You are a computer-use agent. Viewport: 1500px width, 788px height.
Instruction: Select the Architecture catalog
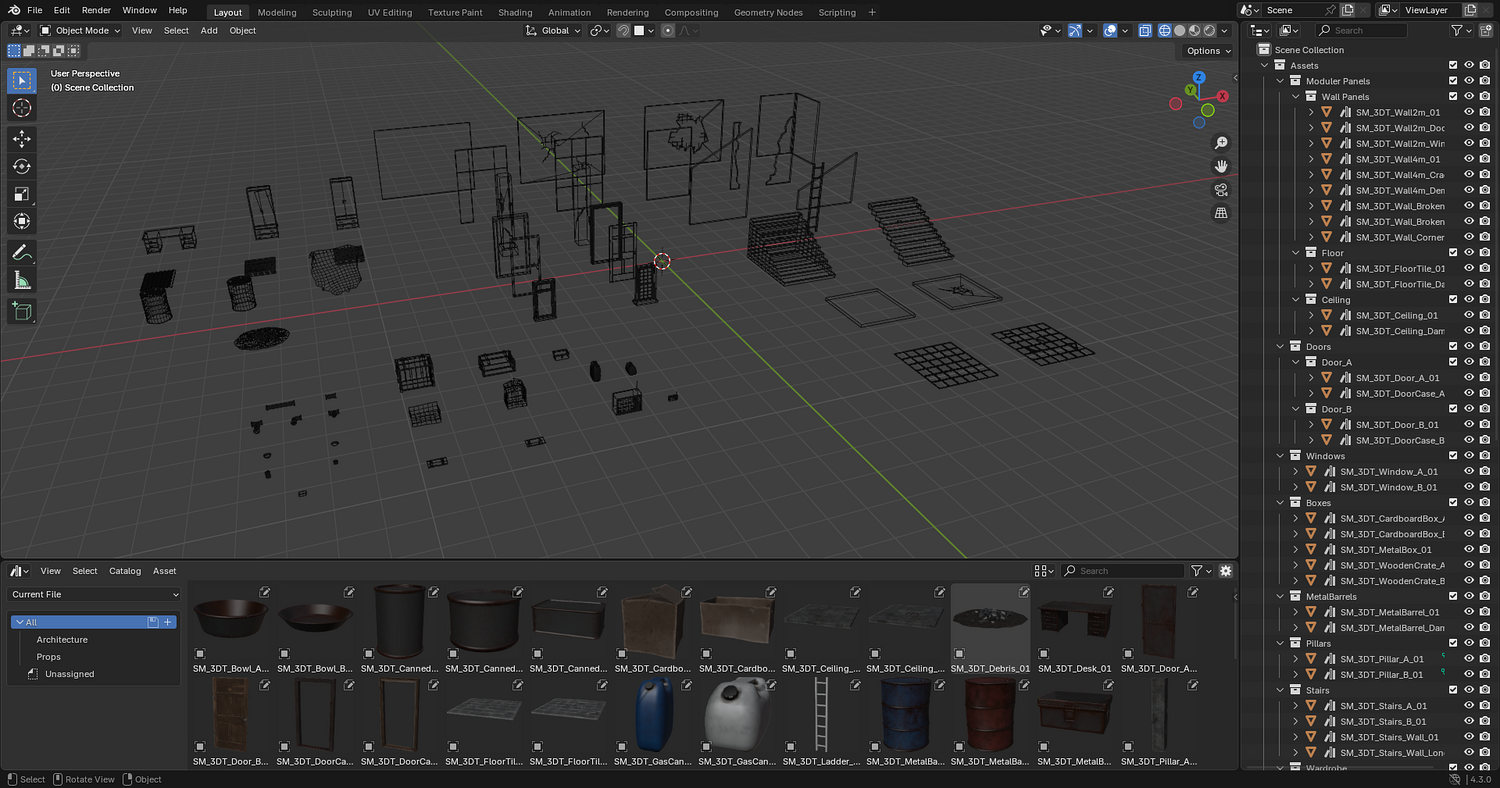click(x=62, y=639)
